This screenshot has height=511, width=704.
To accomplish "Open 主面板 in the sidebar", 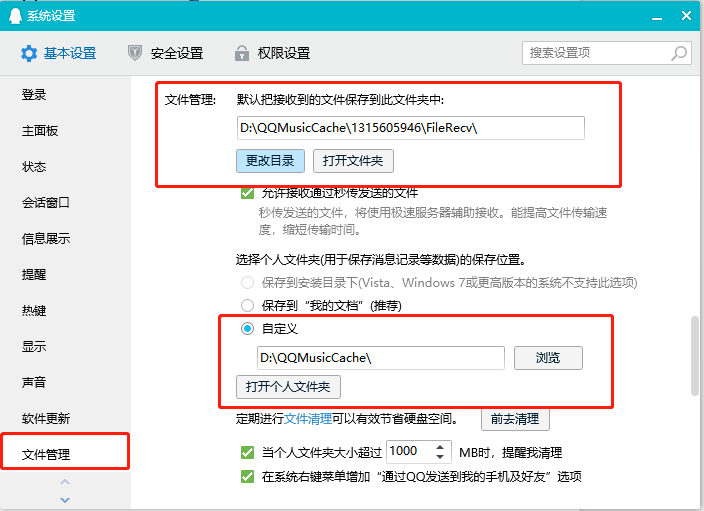I will [x=40, y=131].
